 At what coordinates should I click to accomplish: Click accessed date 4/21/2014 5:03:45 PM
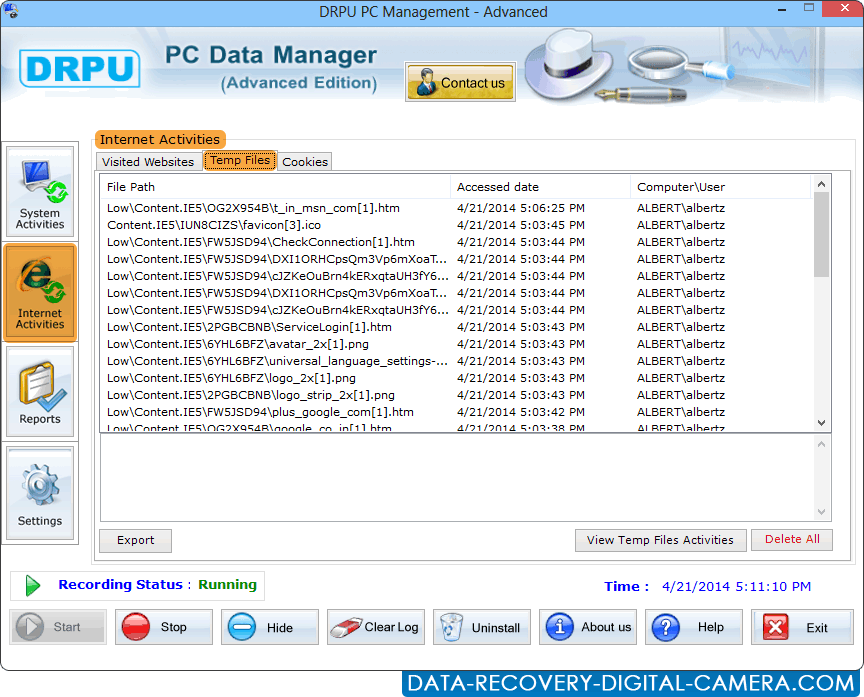tap(521, 225)
